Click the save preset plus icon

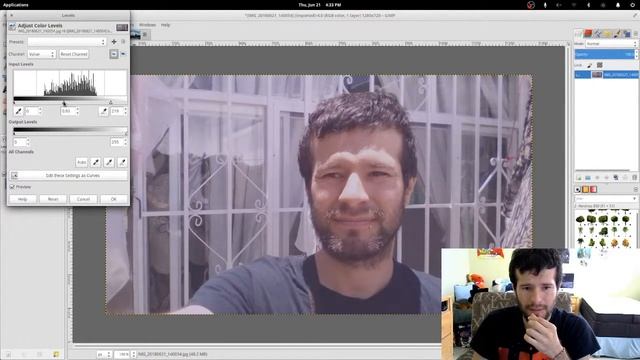(x=114, y=42)
